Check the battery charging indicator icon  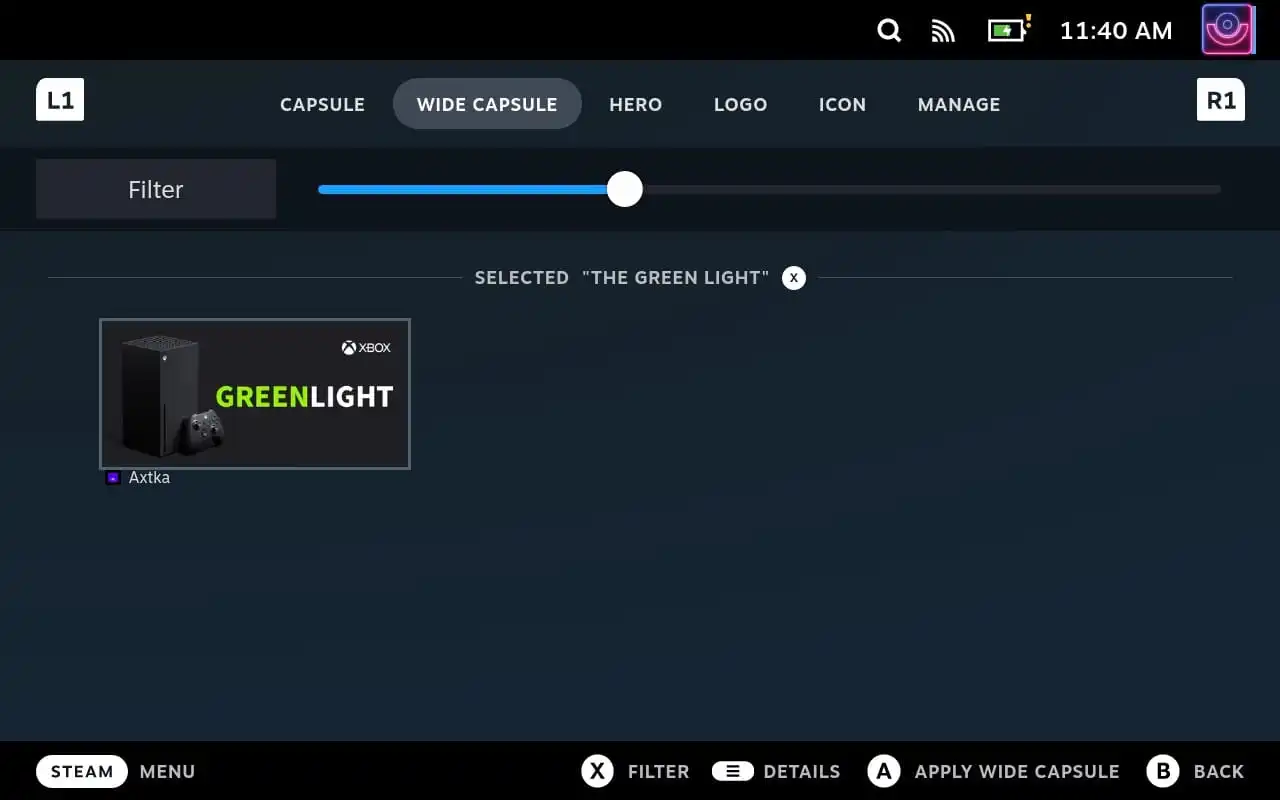point(1008,30)
